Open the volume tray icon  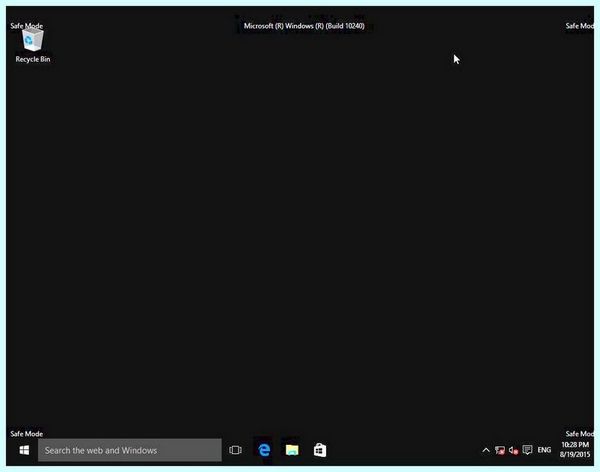point(514,451)
